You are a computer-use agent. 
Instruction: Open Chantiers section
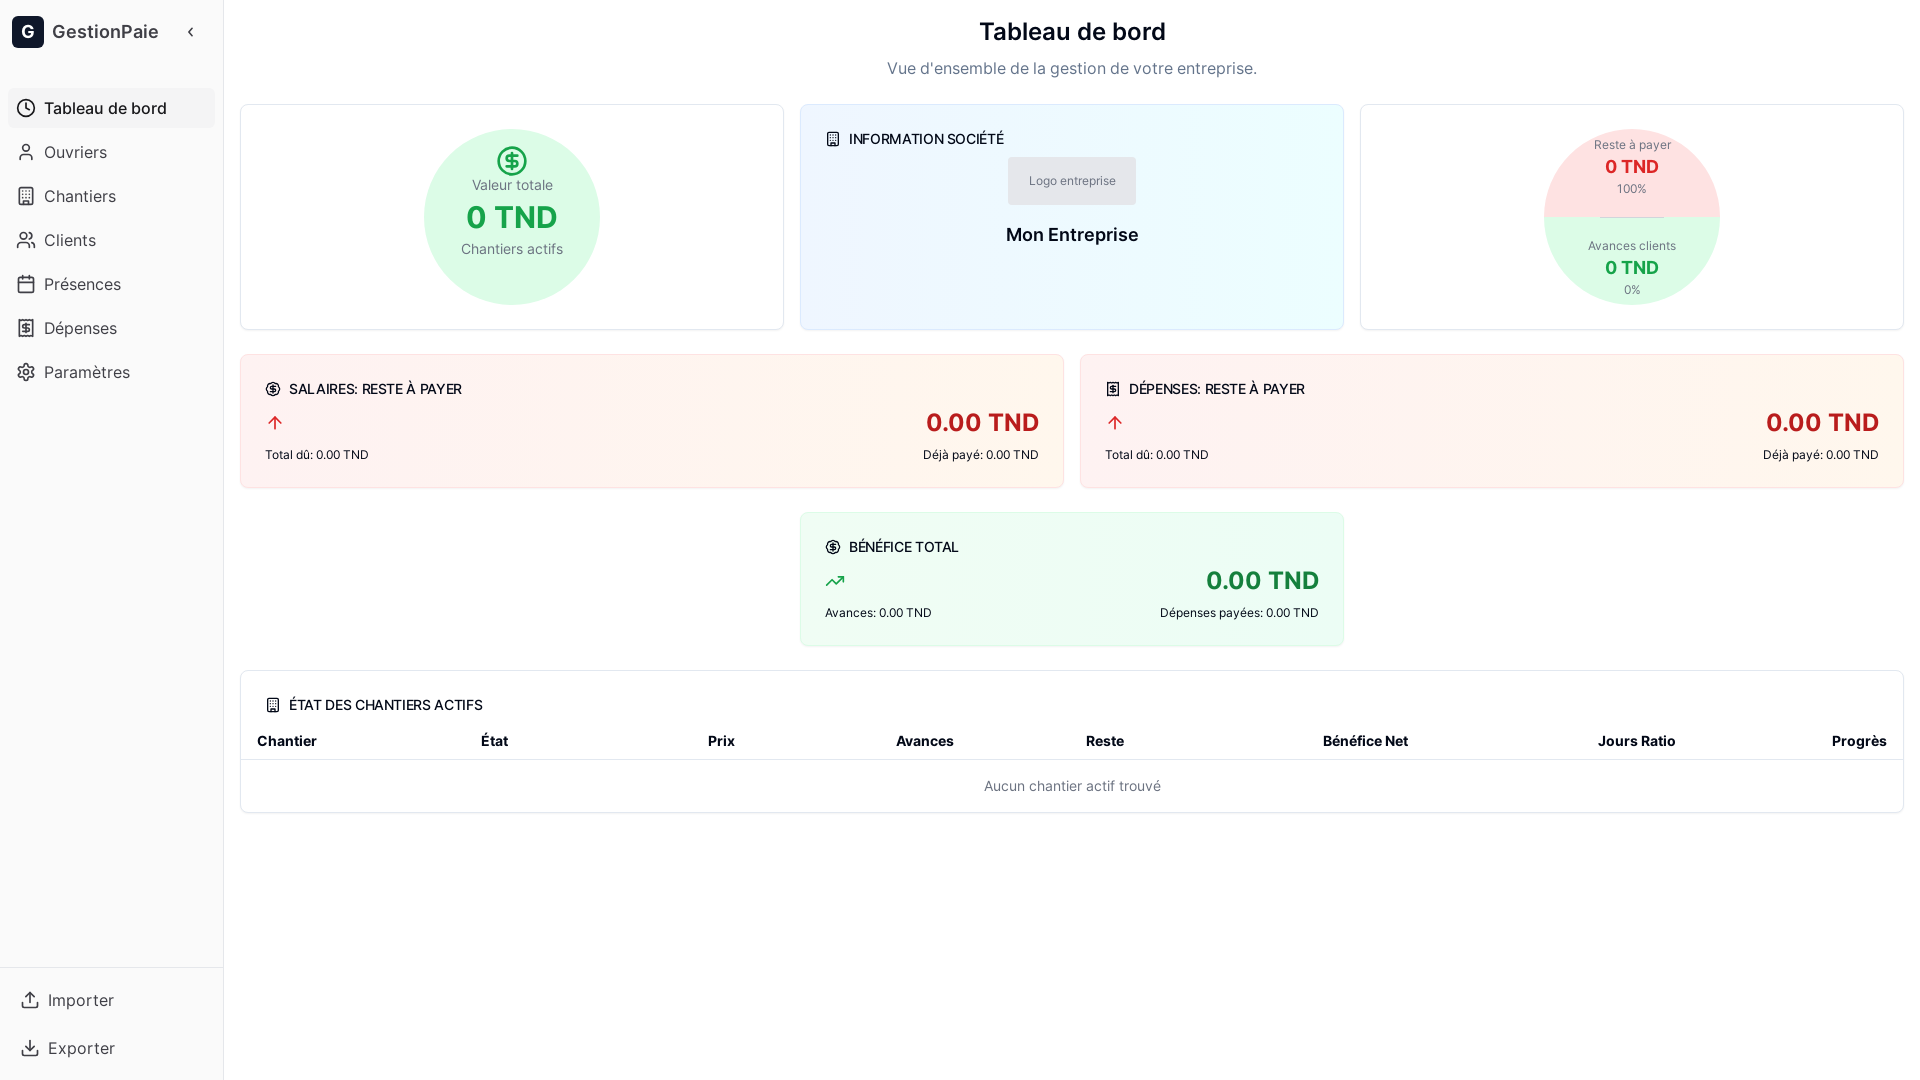(111, 196)
